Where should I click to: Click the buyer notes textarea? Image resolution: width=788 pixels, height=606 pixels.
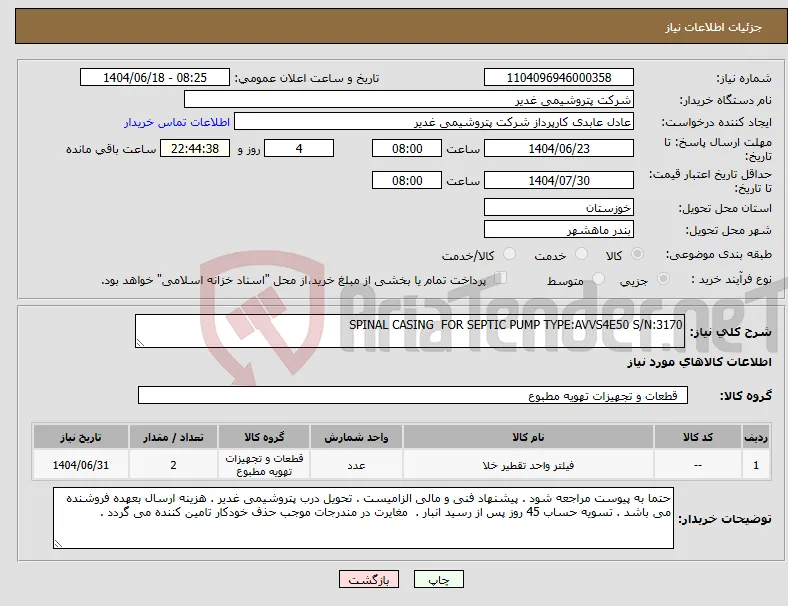pyautogui.click(x=363, y=518)
